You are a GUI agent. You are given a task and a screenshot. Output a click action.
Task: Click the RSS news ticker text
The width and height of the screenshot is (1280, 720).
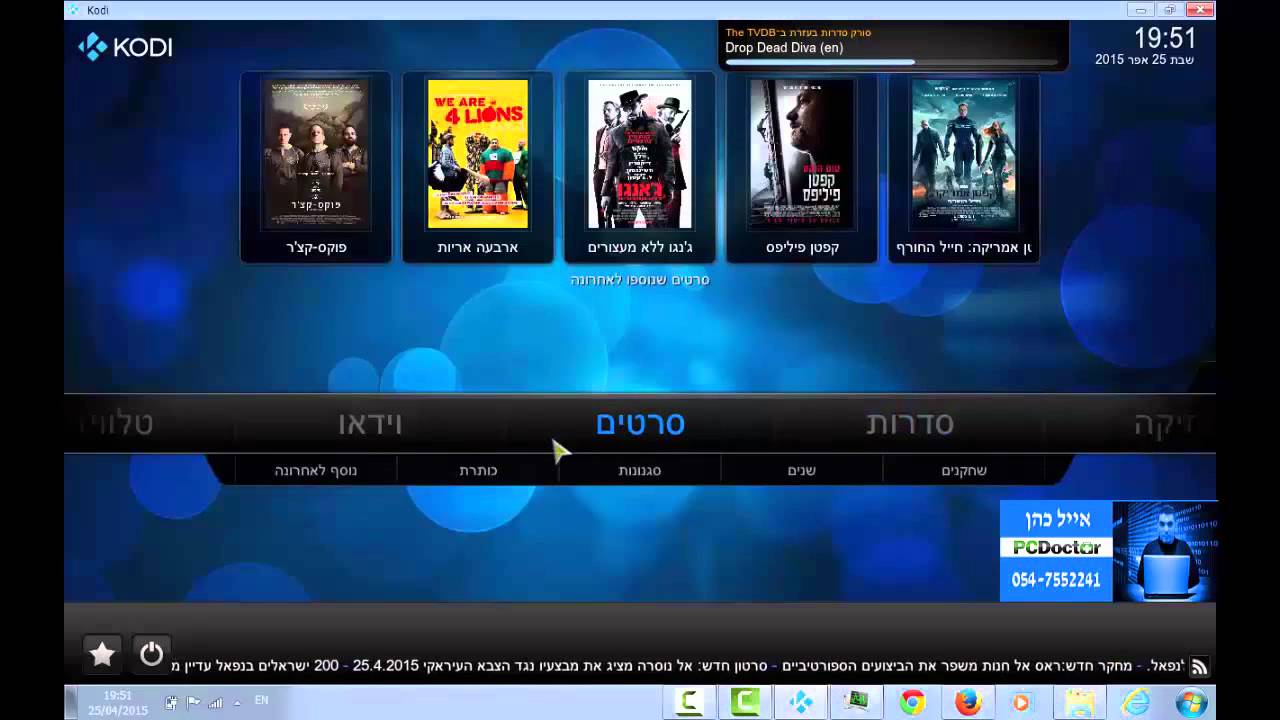tap(677, 666)
